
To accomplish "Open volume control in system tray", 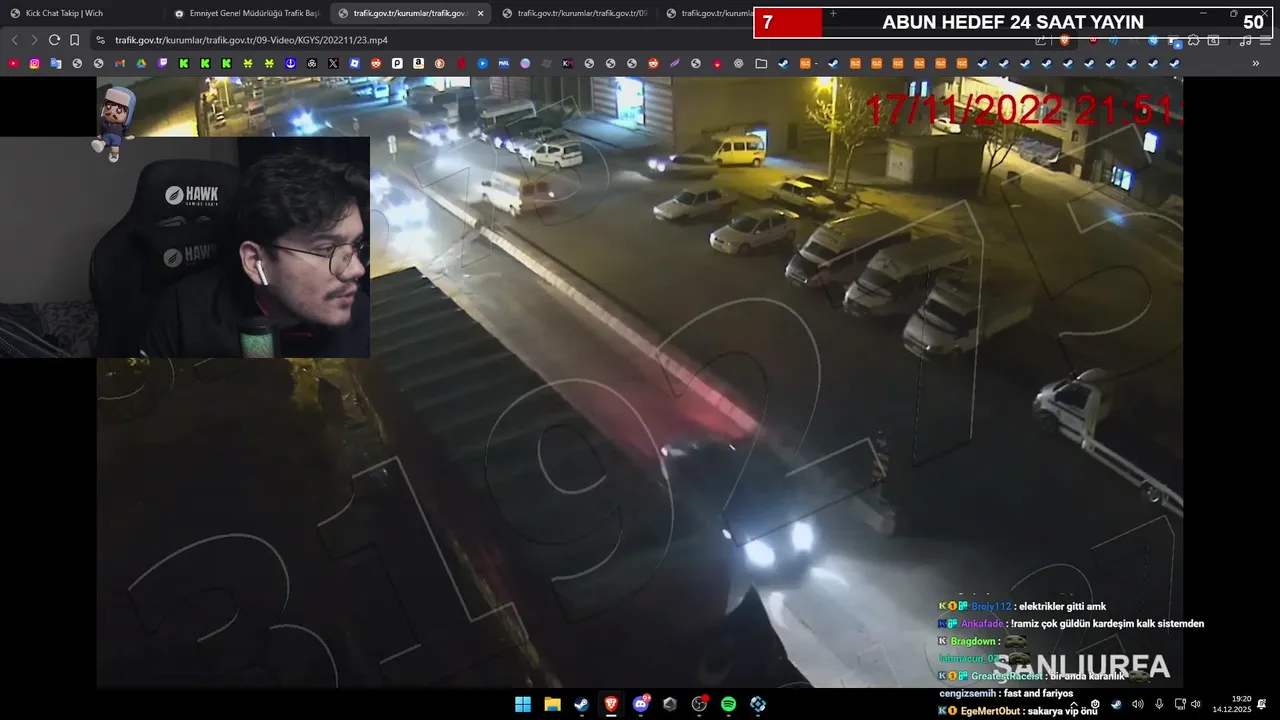I will (1195, 704).
